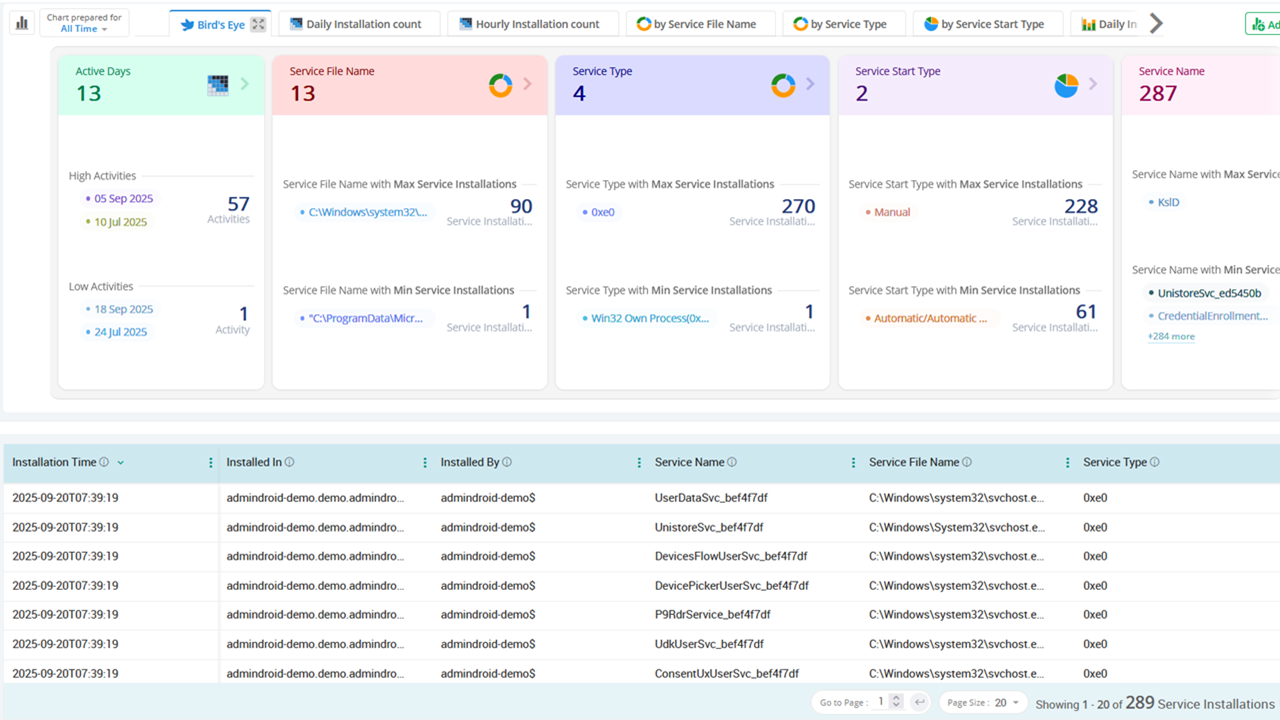
Task: Click the Service File Name donut chart icon
Action: [500, 85]
